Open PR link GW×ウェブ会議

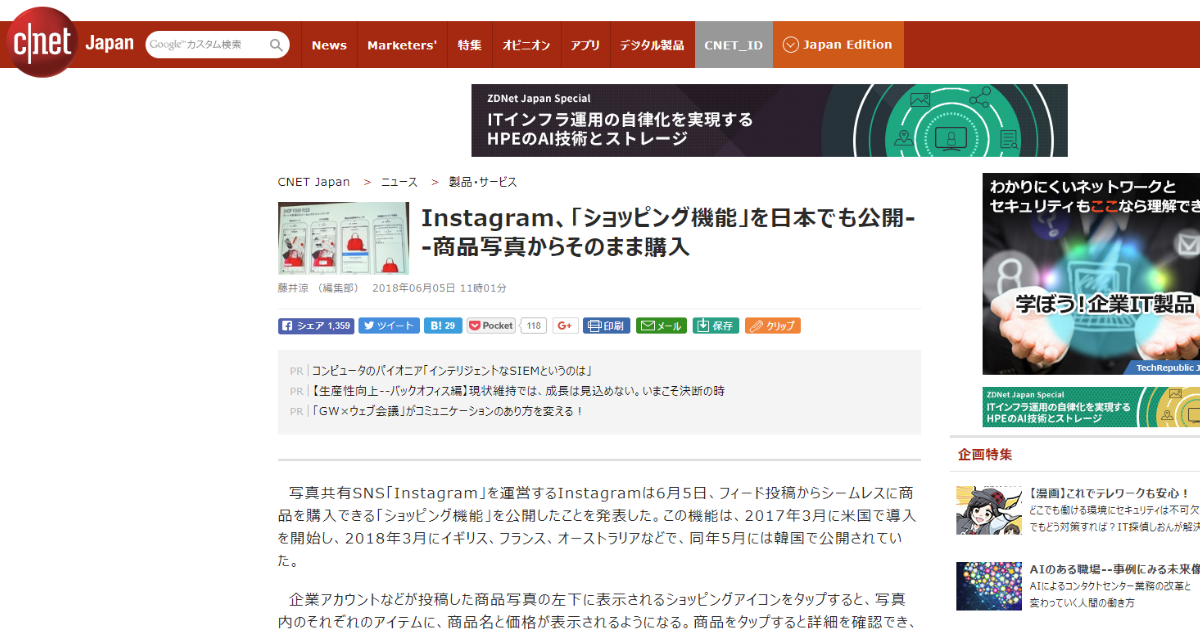pyautogui.click(x=447, y=411)
